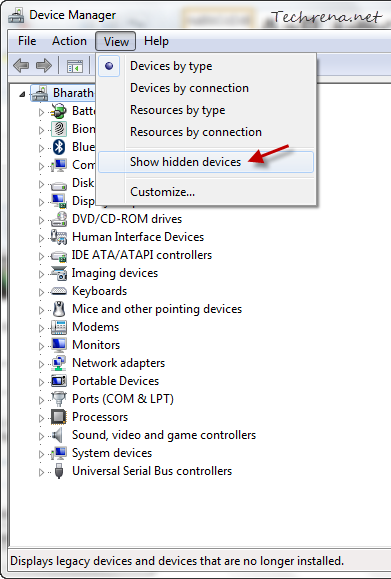Collapse the Bharath root node
This screenshot has height=579, width=391.
pyautogui.click(x=22, y=94)
